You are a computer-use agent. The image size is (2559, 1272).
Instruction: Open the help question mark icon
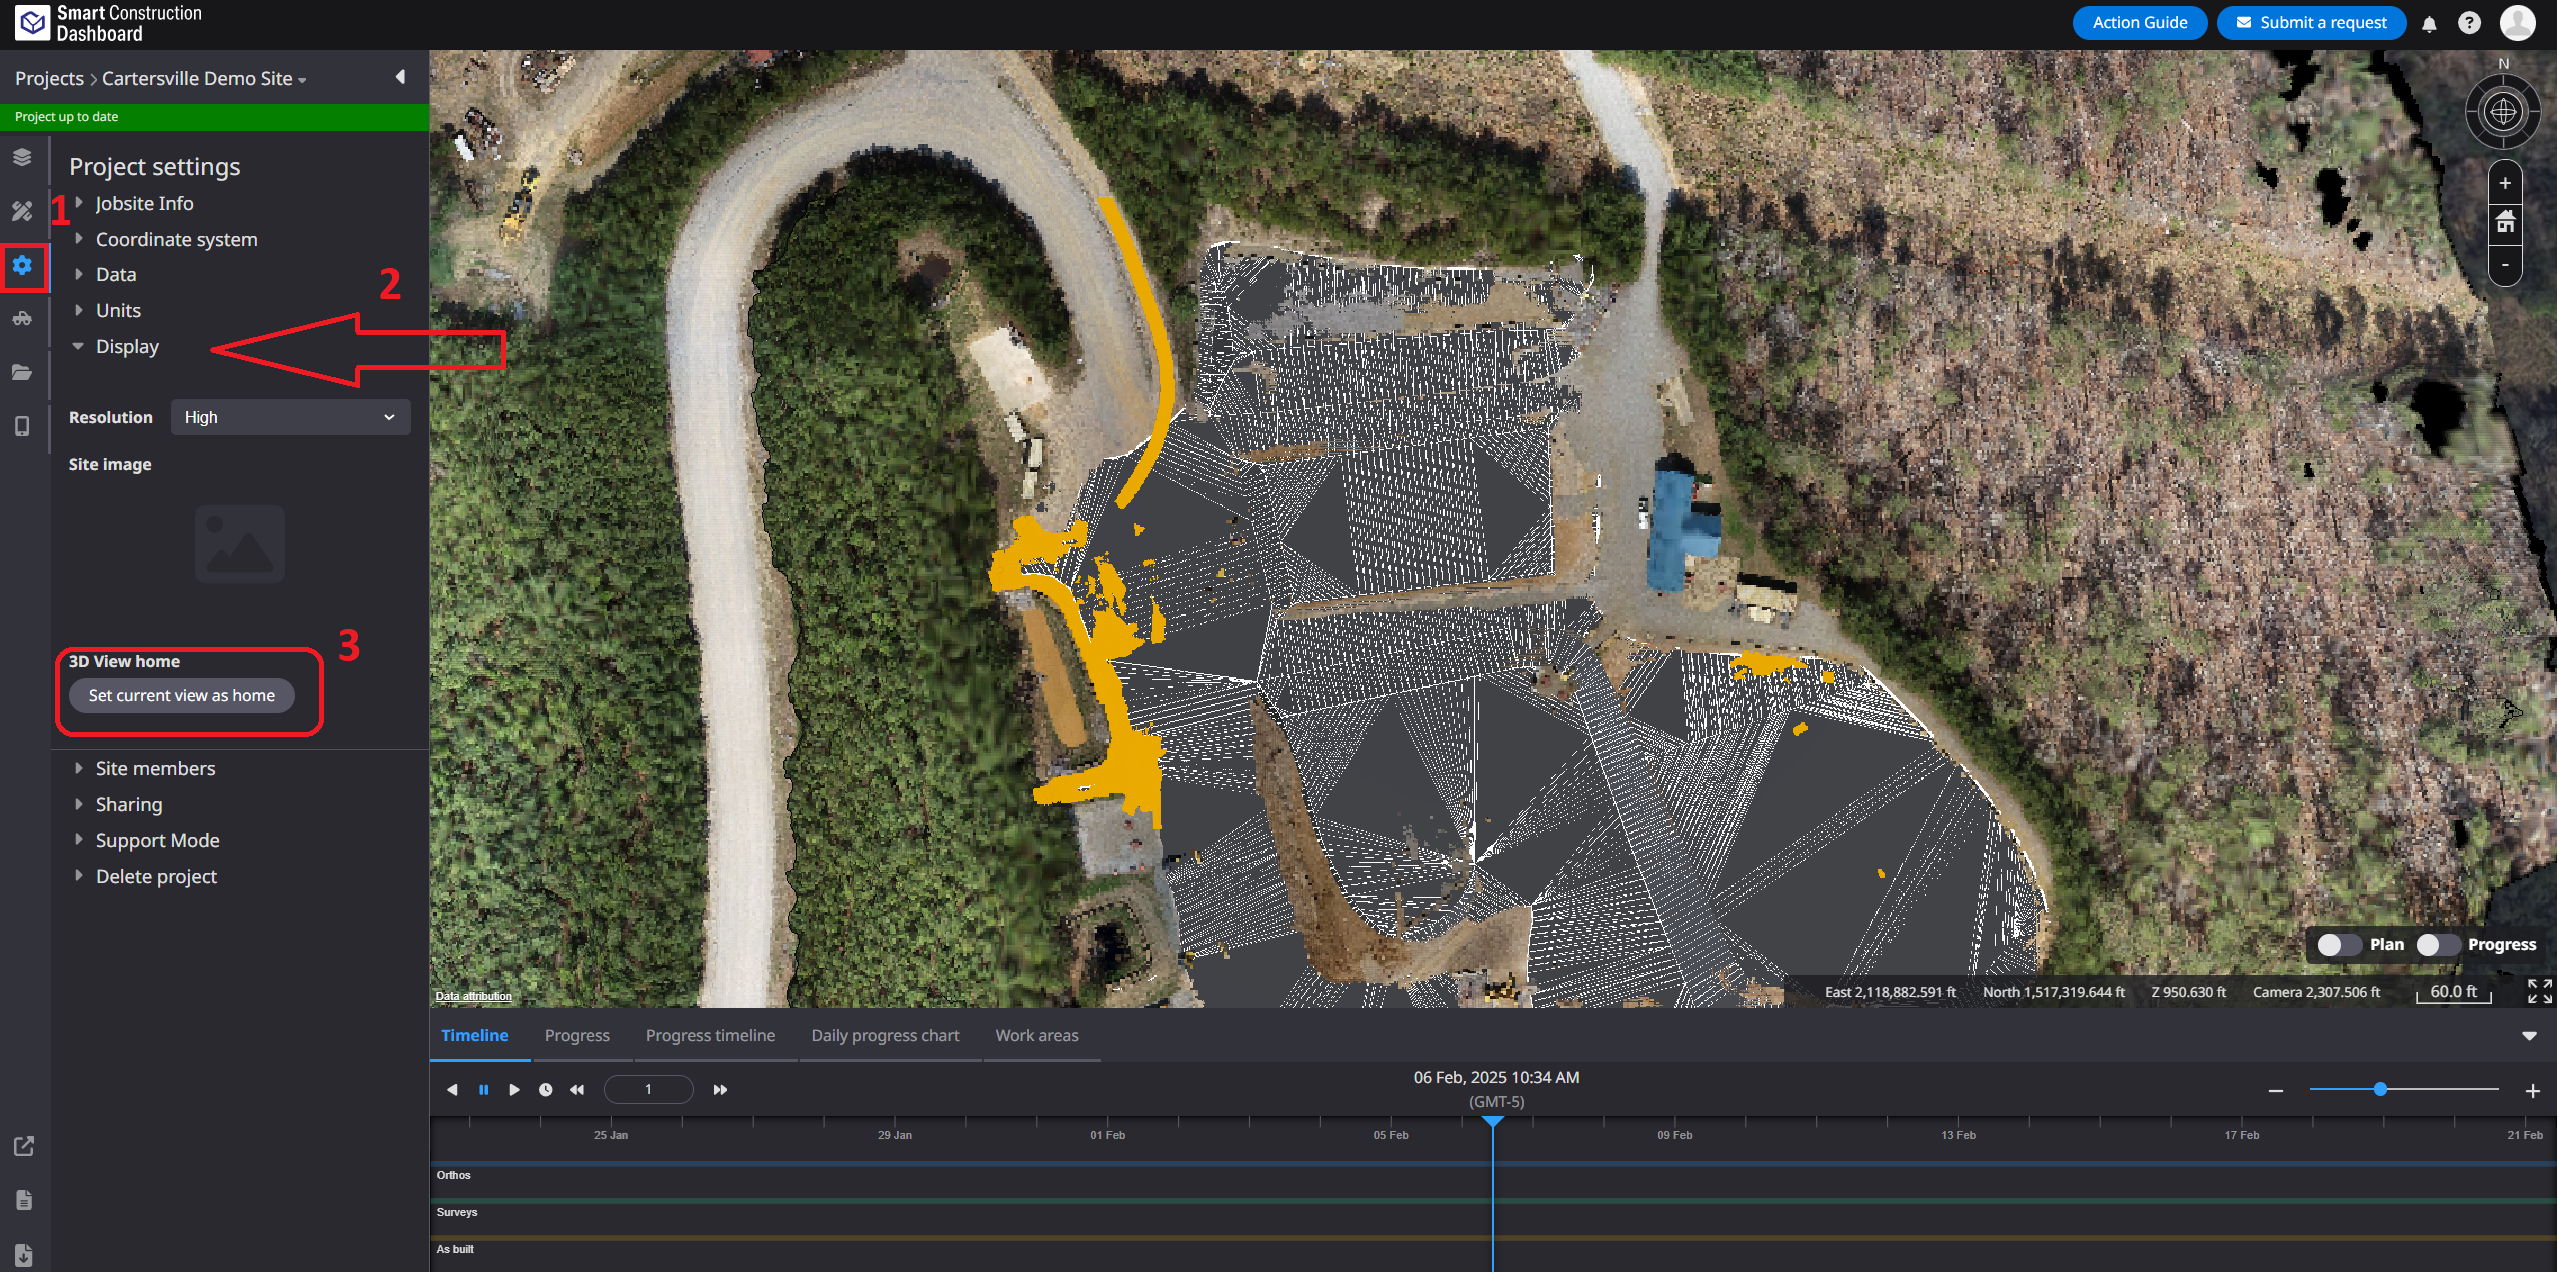click(x=2469, y=23)
